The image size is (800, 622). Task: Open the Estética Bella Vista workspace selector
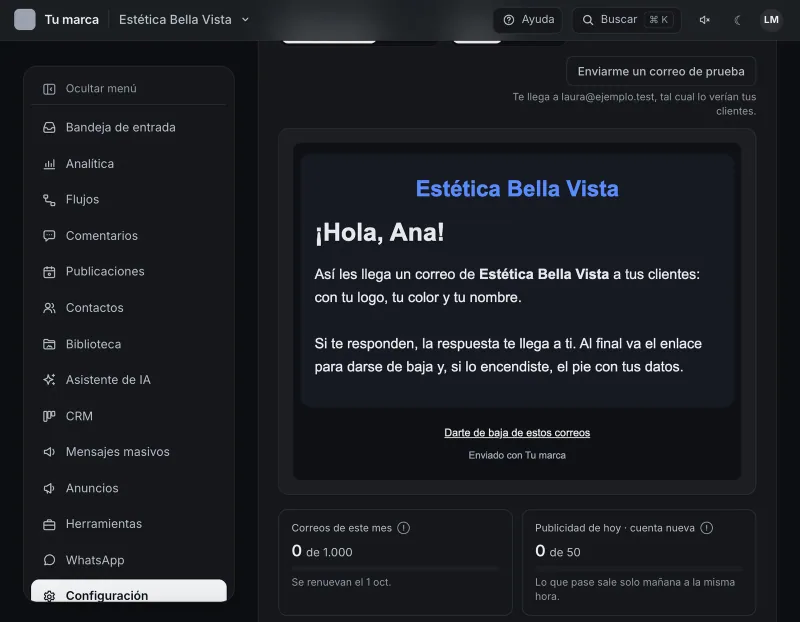pos(184,20)
